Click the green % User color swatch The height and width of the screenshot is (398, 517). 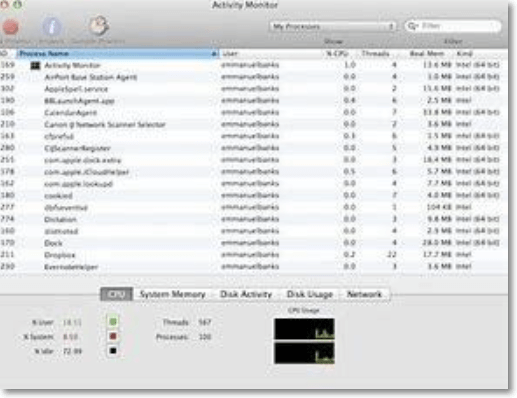113,322
